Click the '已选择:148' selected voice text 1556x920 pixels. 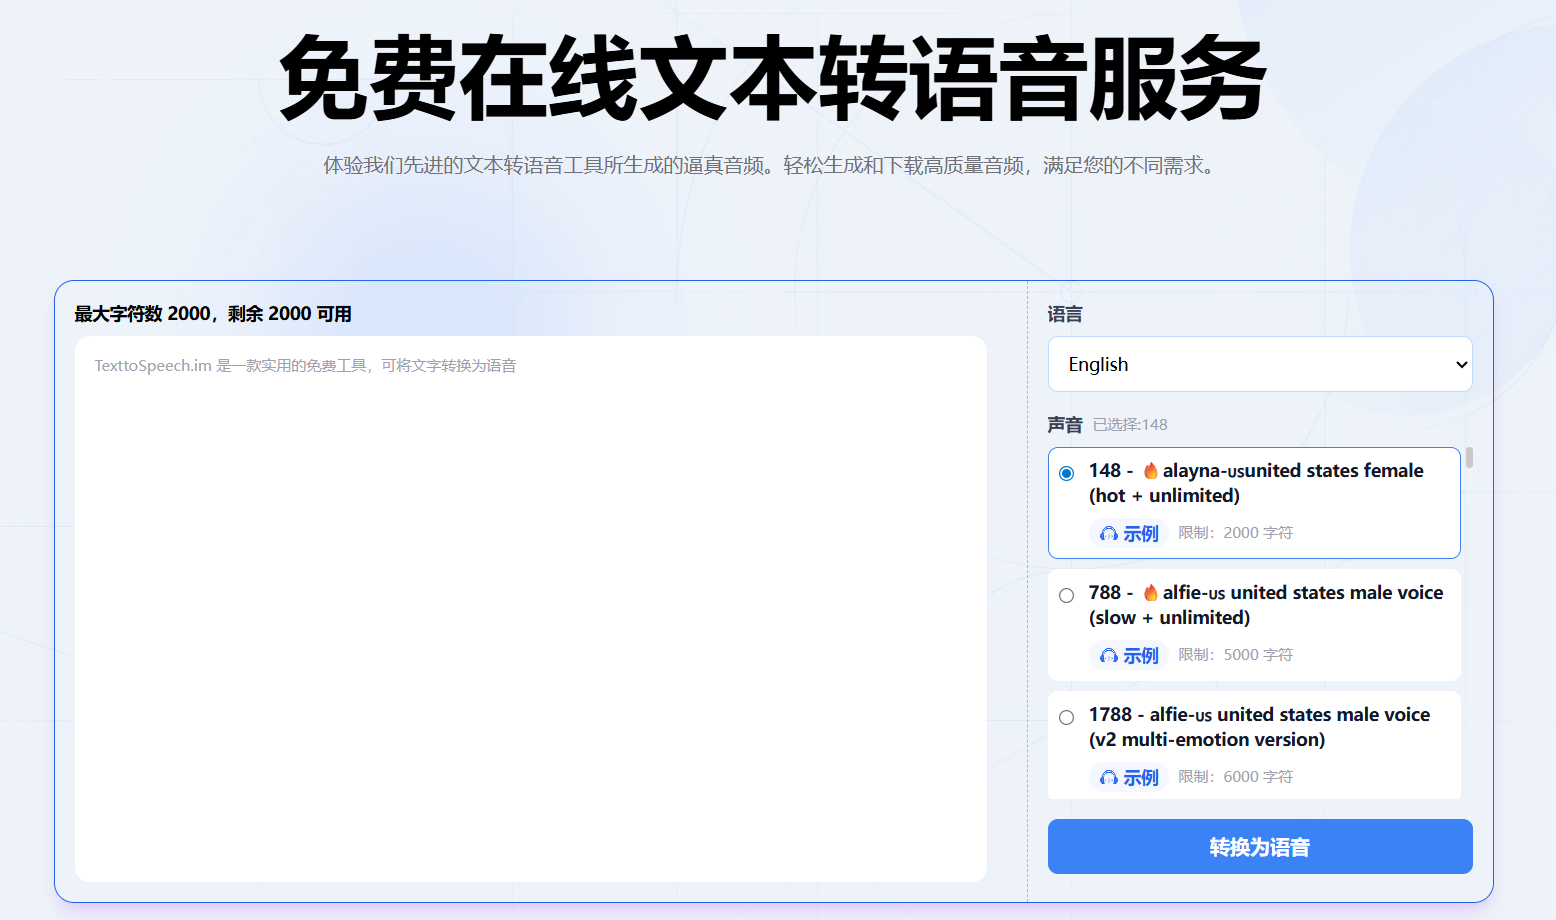point(1130,425)
